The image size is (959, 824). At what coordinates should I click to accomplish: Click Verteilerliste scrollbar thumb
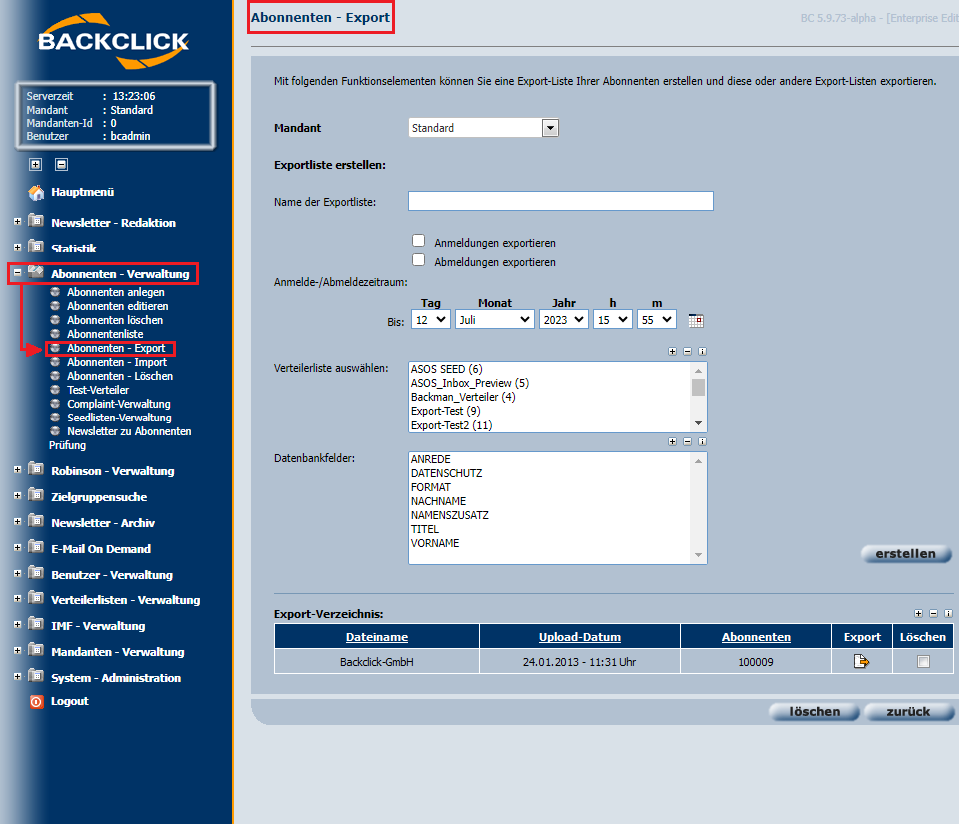pyautogui.click(x=698, y=387)
